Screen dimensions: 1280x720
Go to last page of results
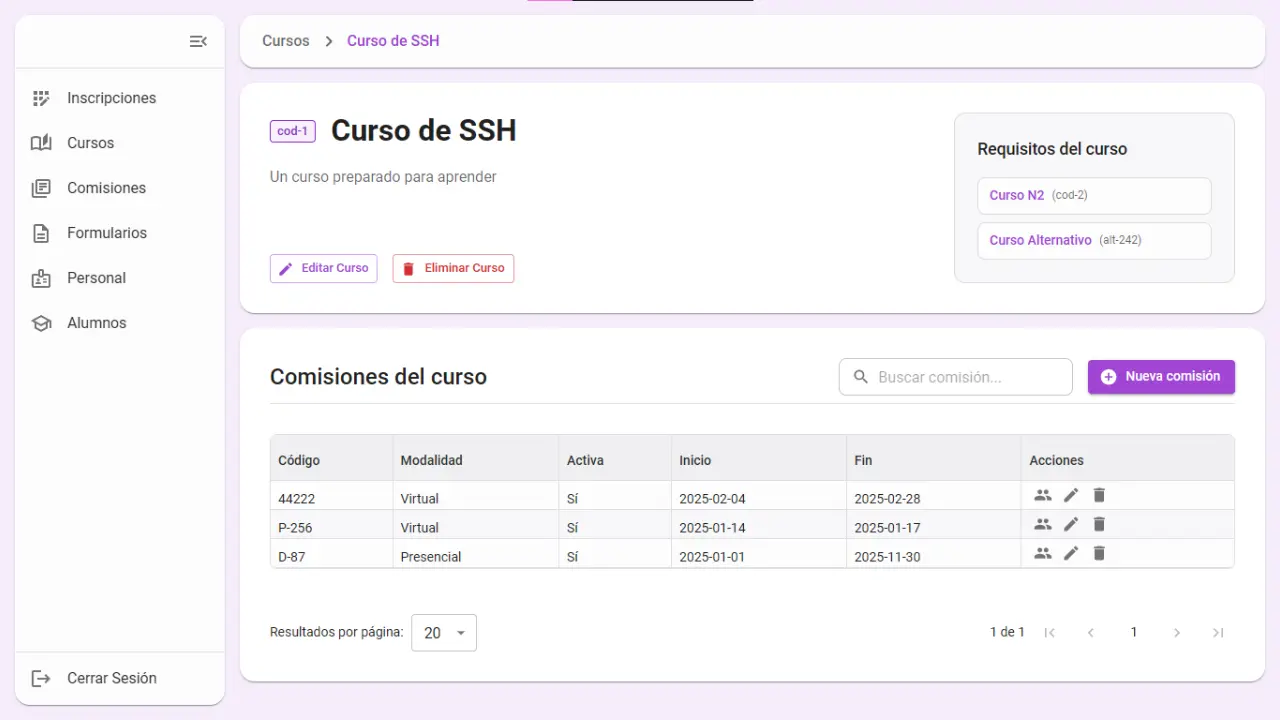pyautogui.click(x=1218, y=632)
